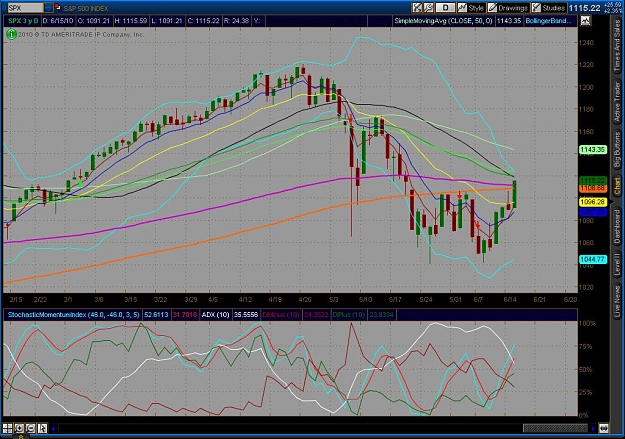
Task: Click the last price 1115.22 in the header
Action: 584,8
